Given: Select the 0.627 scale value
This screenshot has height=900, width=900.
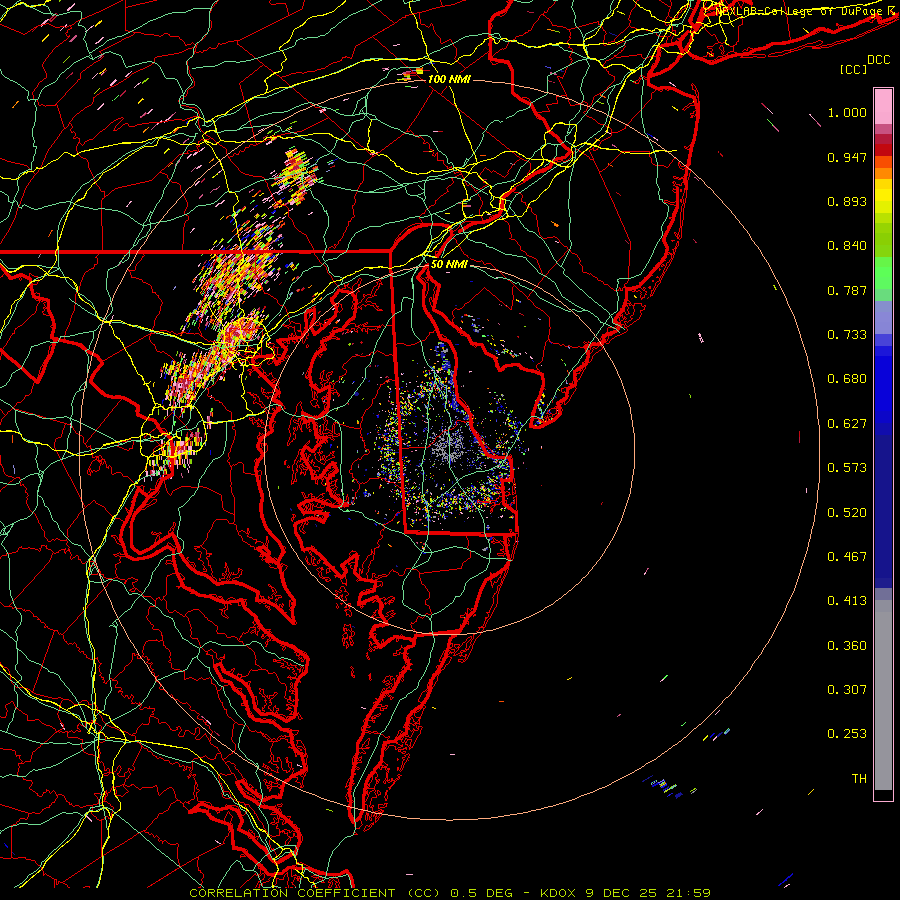Looking at the screenshot, I should point(847,424).
